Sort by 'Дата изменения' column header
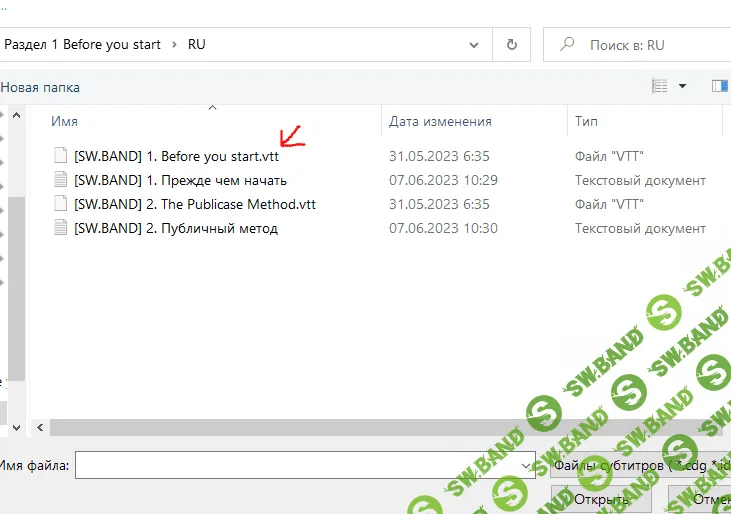This screenshot has width=731, height=514. click(x=440, y=121)
